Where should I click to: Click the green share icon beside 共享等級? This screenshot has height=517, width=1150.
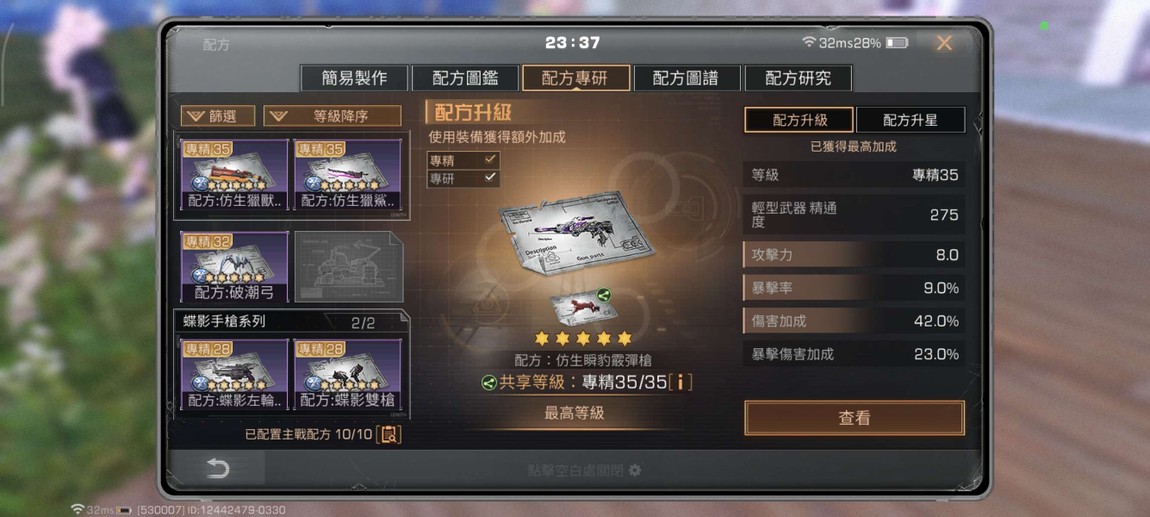tap(488, 383)
